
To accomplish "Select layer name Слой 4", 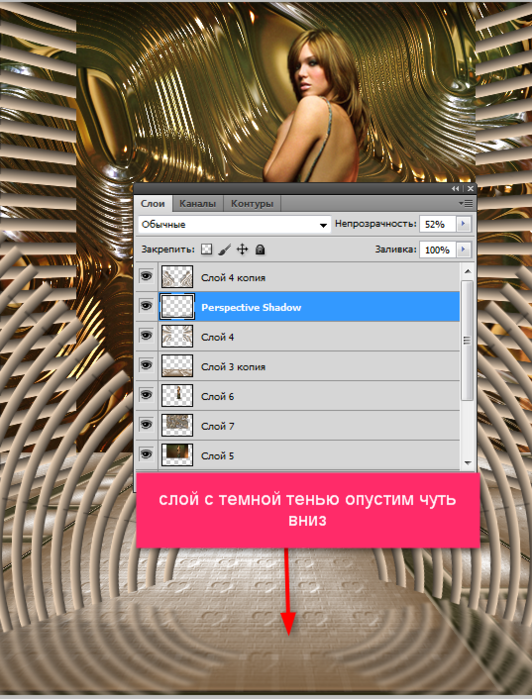I will click(x=217, y=337).
